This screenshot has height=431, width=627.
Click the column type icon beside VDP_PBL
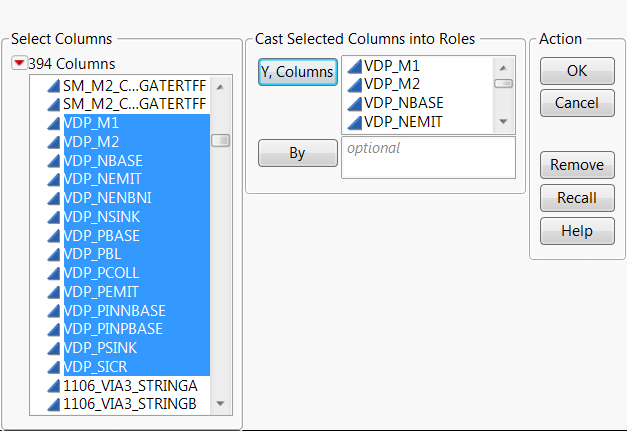click(54, 254)
